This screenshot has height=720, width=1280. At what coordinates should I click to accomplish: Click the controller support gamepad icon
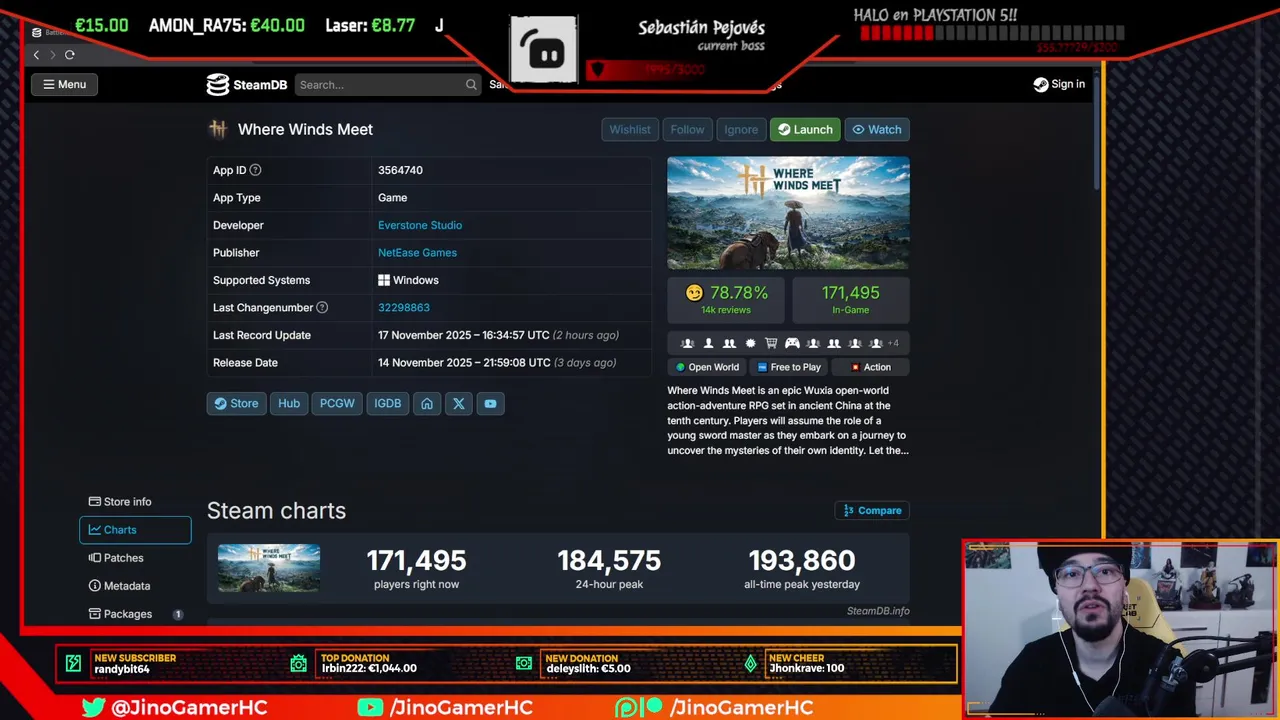[x=792, y=343]
